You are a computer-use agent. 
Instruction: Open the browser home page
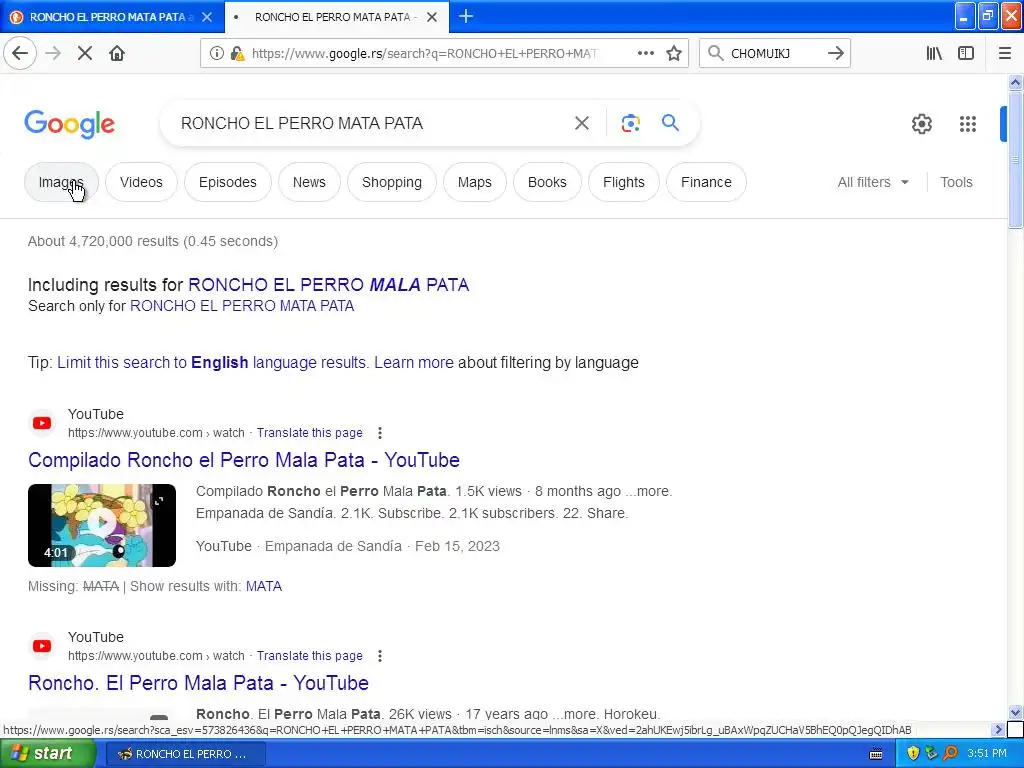(117, 54)
